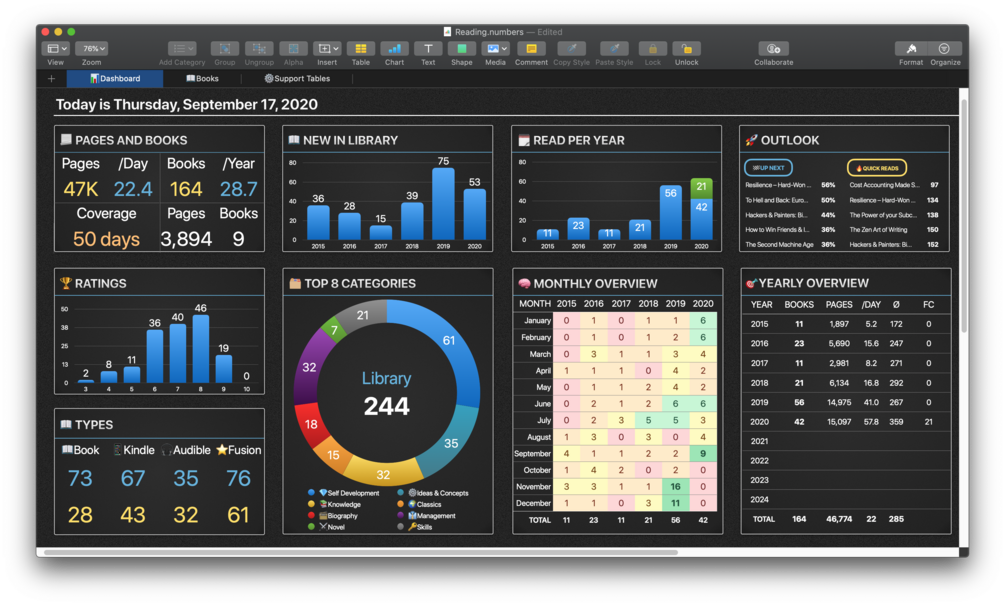
Task: Open the Organize sidebar
Action: [945, 49]
